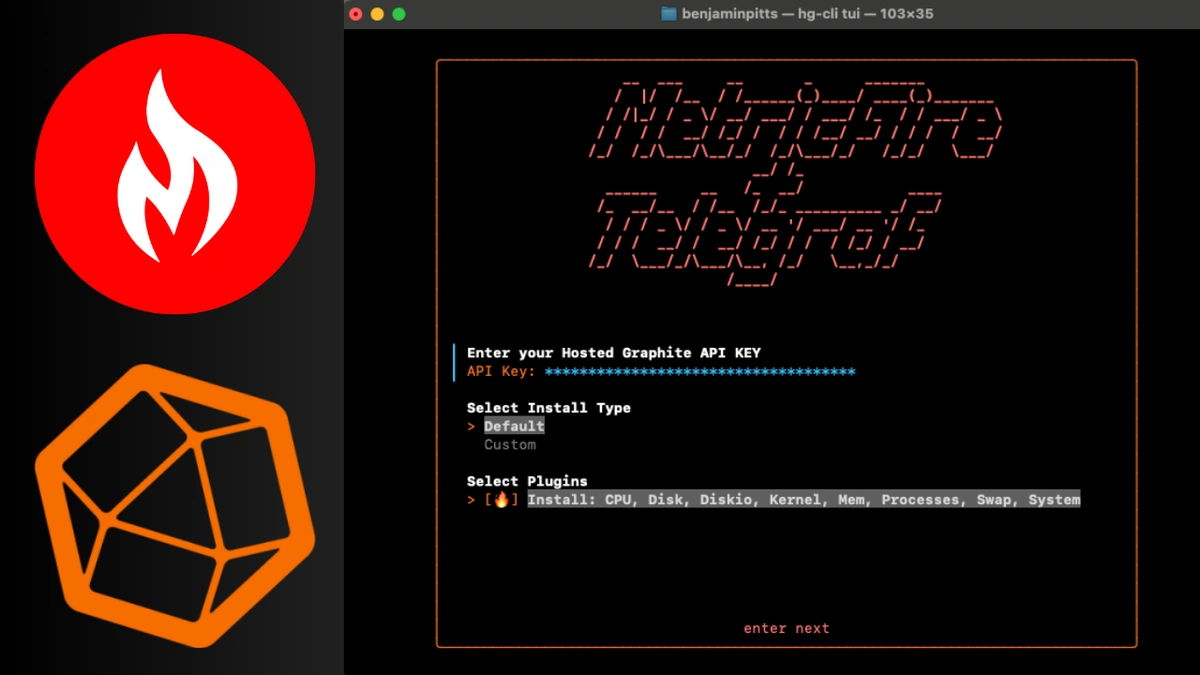The width and height of the screenshot is (1200, 675).
Task: Click the orange Telegraf polyhedron logo
Action: [175, 508]
